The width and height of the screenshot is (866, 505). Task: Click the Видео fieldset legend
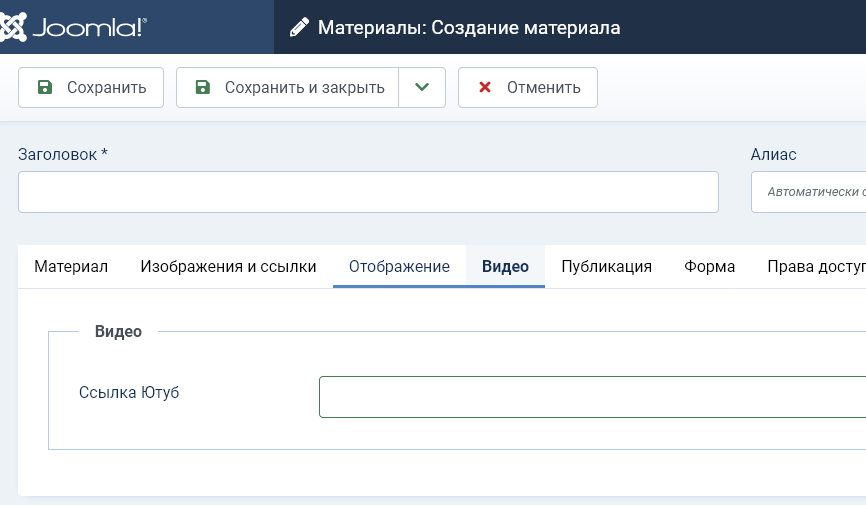(x=118, y=331)
